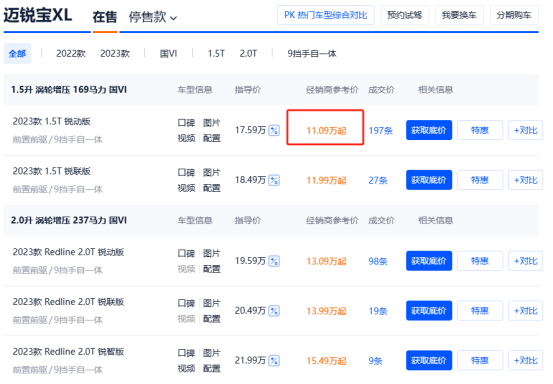
Task: Open loan calculator icon beside 19.59万
Action: tap(274, 261)
